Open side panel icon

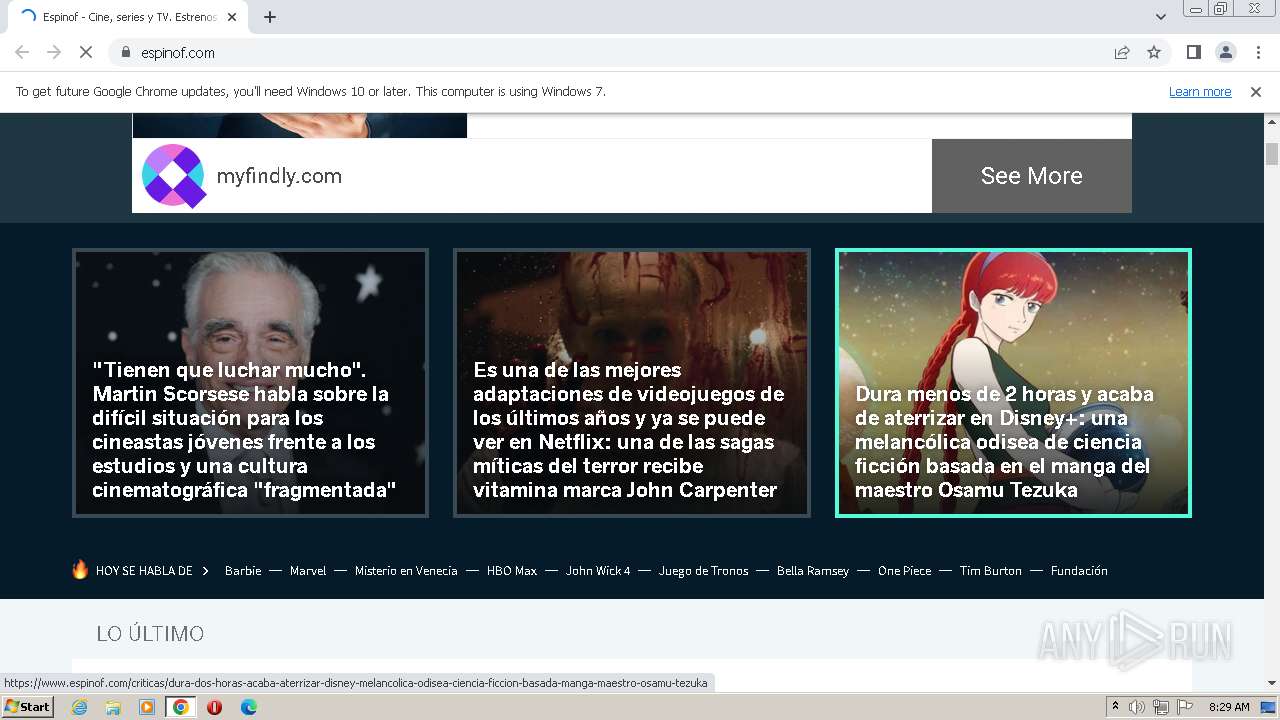(1193, 52)
